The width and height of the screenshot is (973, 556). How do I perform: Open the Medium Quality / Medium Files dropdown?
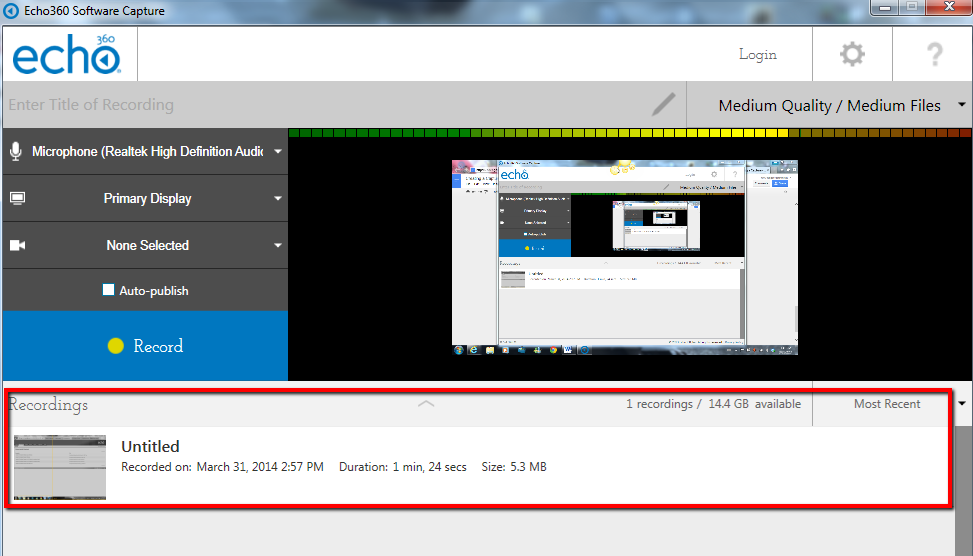click(x=830, y=105)
